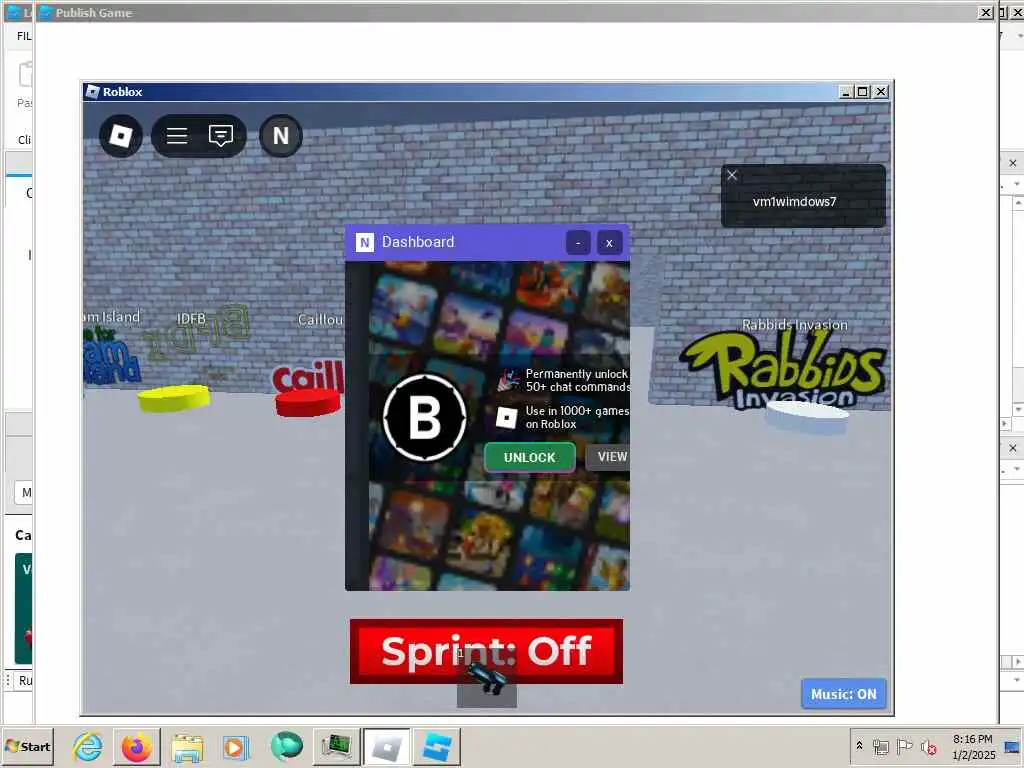Click the IDFB text label
This screenshot has width=1024, height=768.
tap(191, 319)
